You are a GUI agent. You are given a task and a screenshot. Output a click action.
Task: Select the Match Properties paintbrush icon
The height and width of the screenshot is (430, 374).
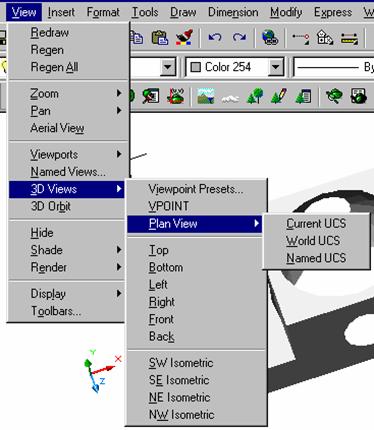[x=184, y=37]
